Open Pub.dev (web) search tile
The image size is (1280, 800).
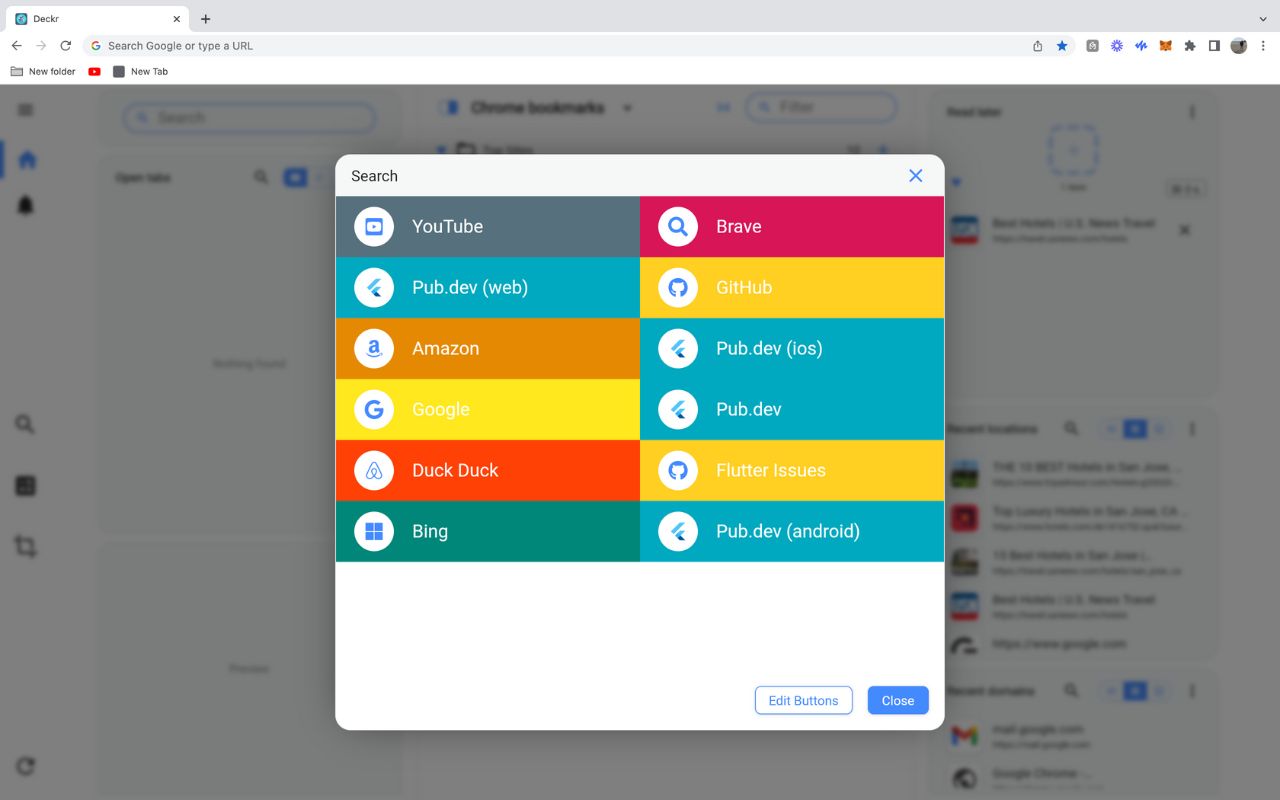click(488, 288)
